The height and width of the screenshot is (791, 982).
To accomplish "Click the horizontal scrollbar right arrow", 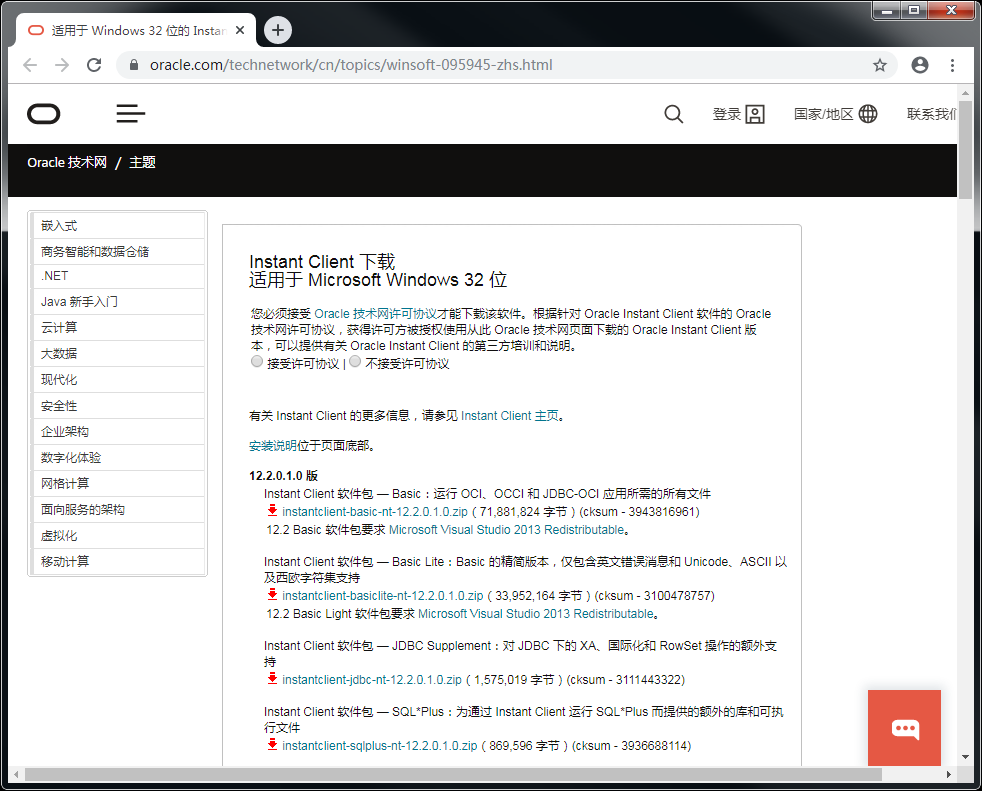I will (x=949, y=775).
